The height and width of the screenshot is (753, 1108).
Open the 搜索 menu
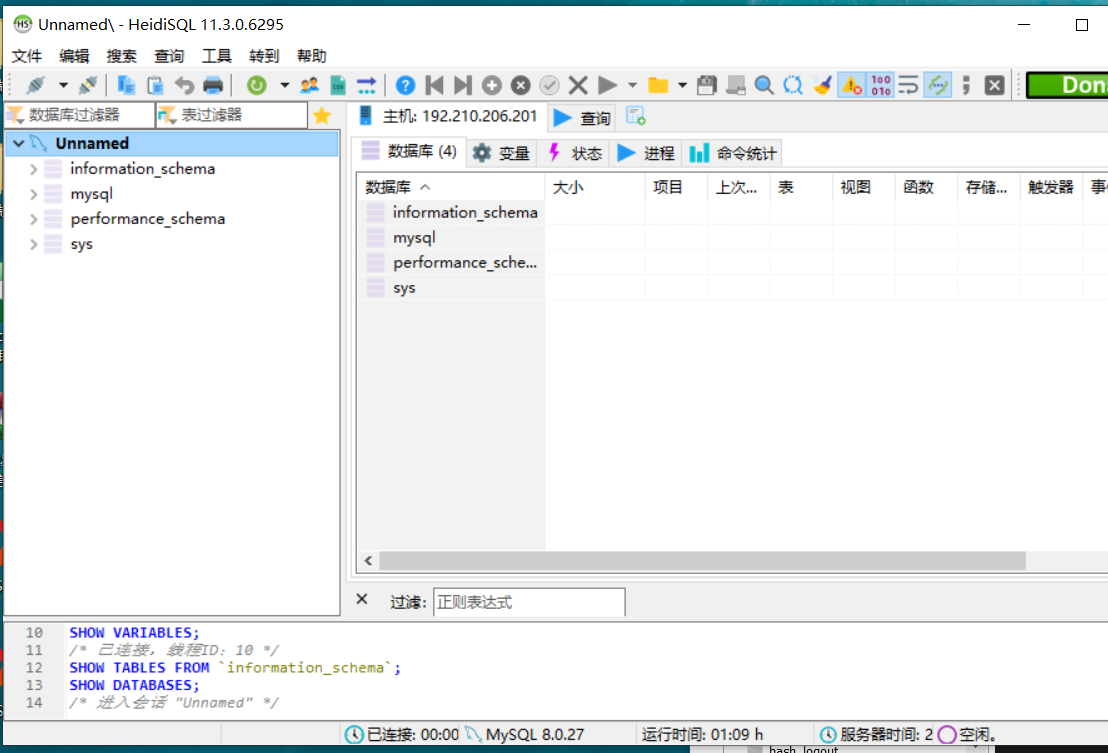coord(122,56)
